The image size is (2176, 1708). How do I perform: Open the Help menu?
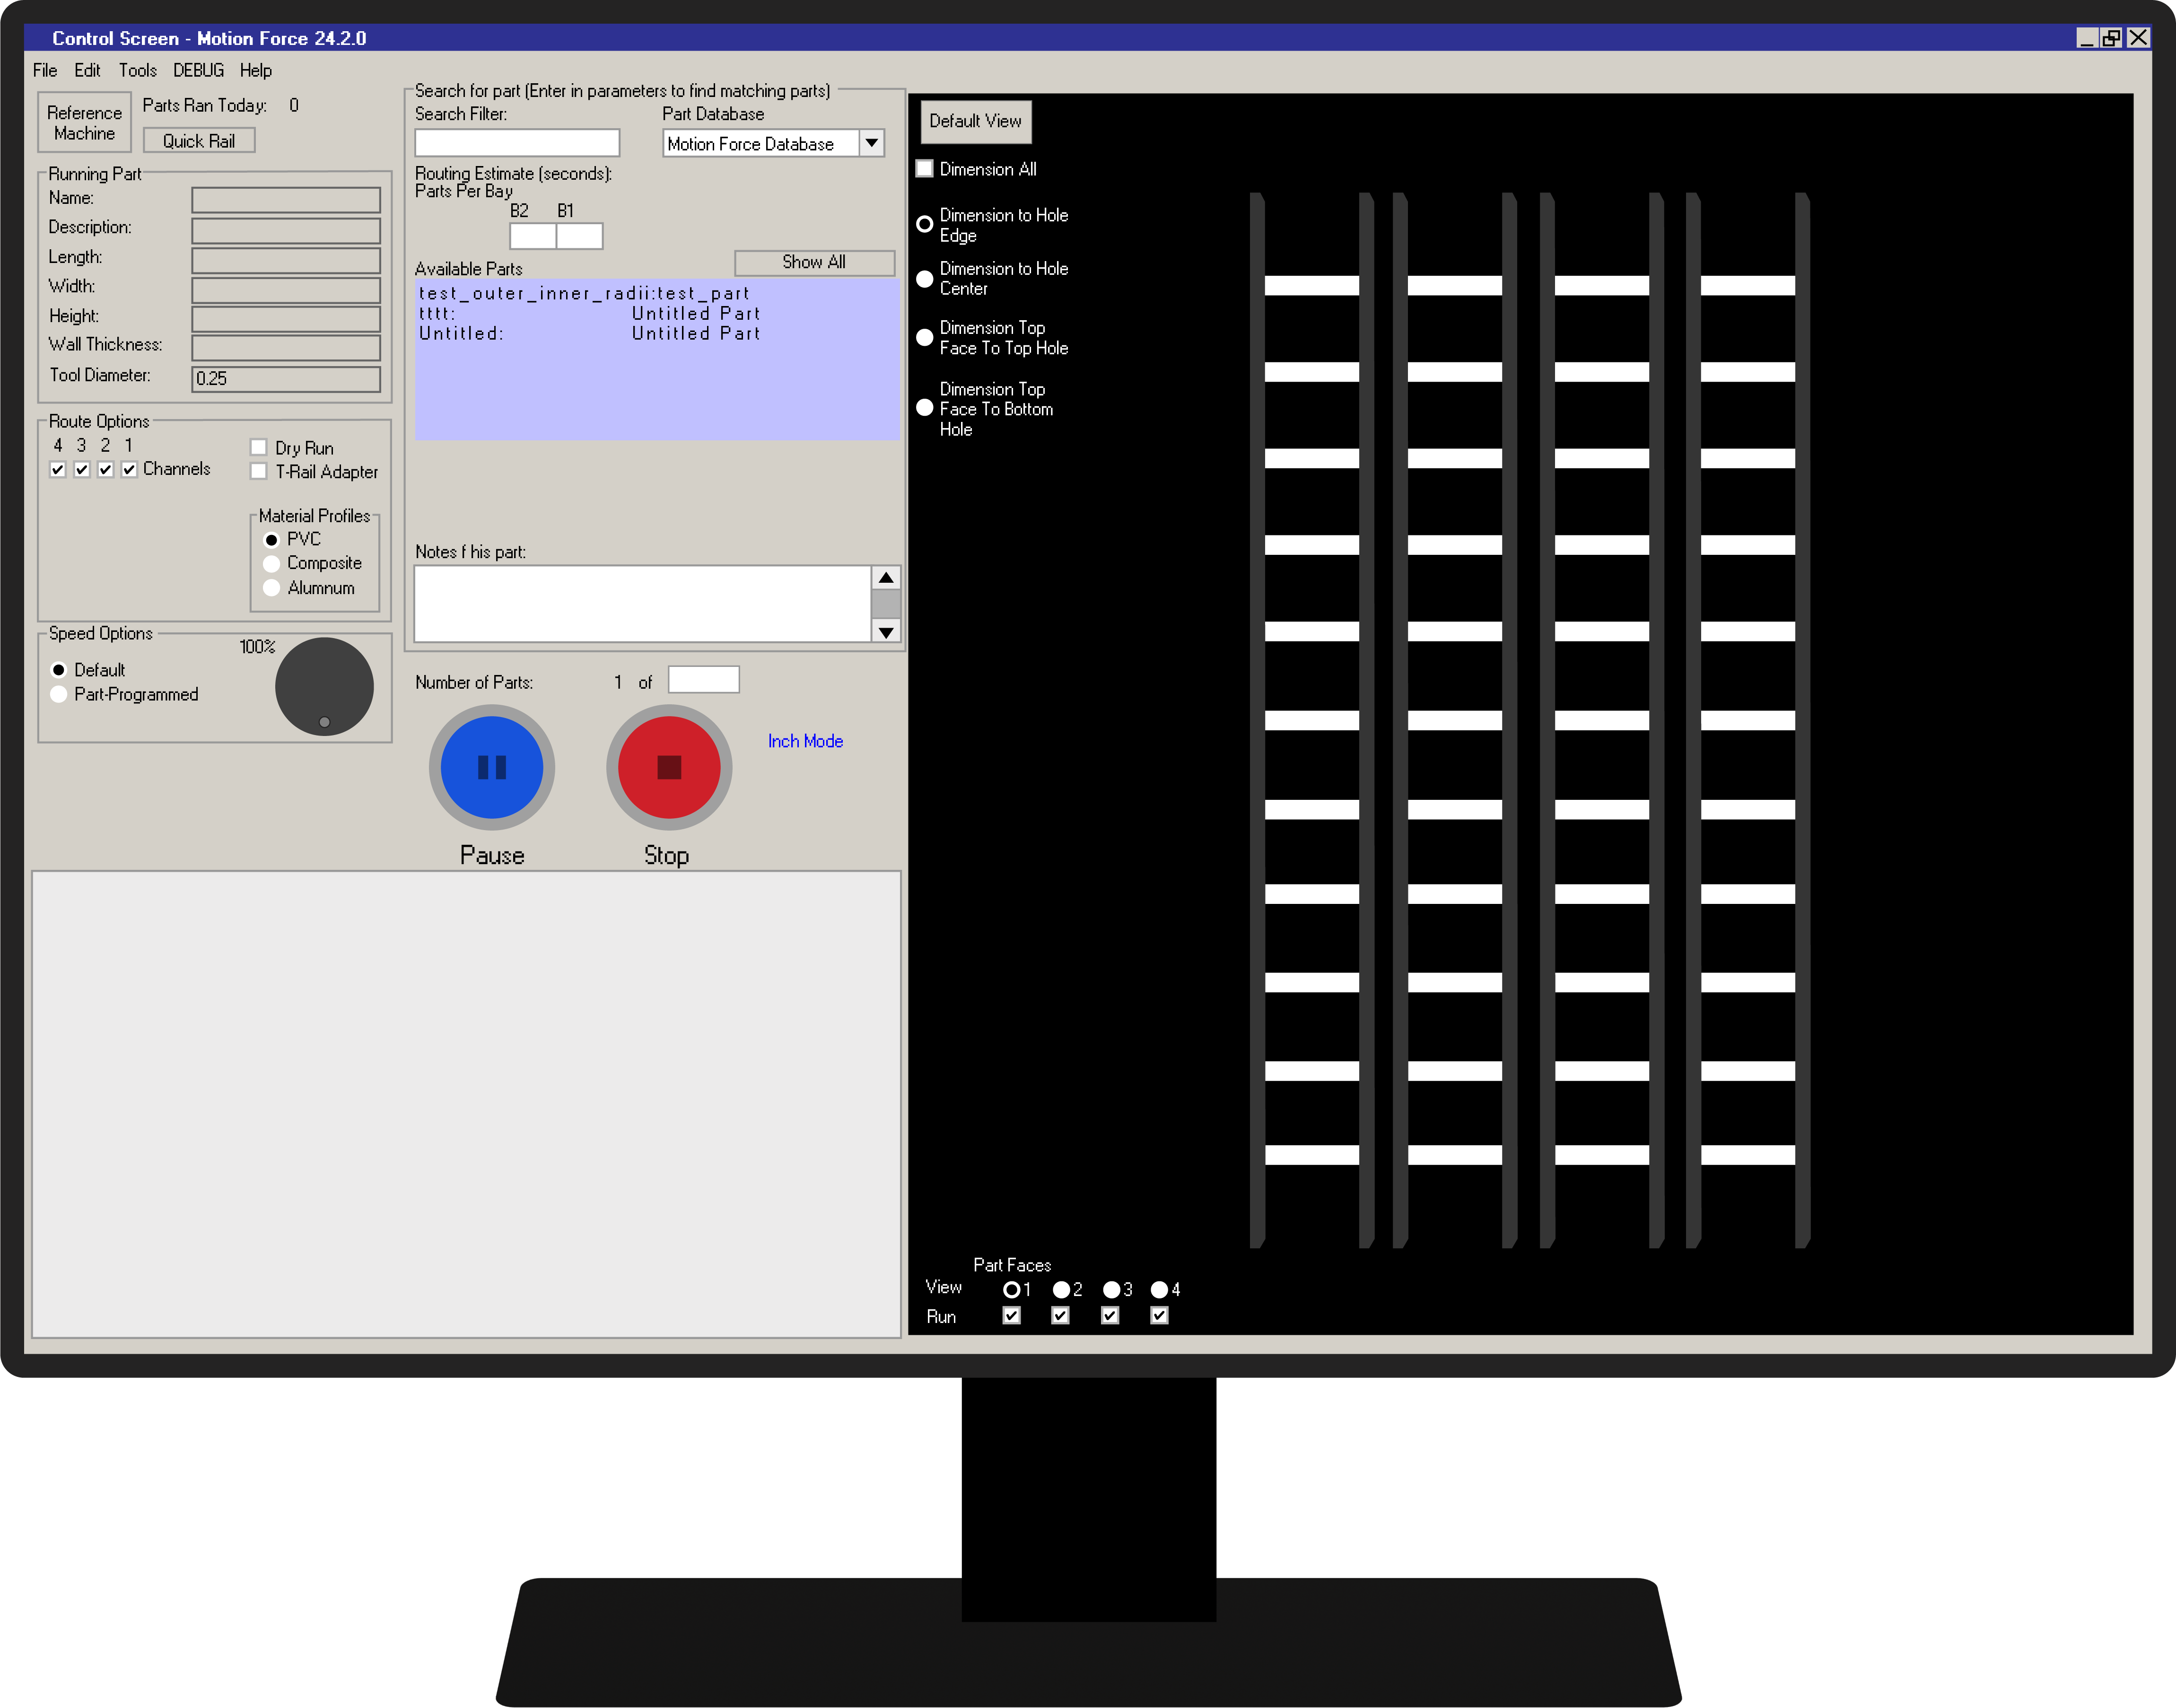click(x=256, y=70)
